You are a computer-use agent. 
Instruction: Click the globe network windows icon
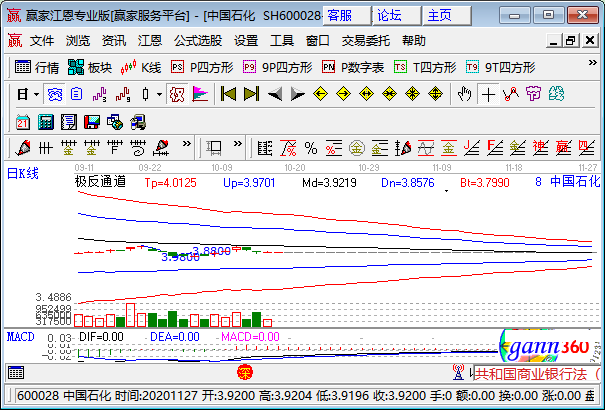115,122
